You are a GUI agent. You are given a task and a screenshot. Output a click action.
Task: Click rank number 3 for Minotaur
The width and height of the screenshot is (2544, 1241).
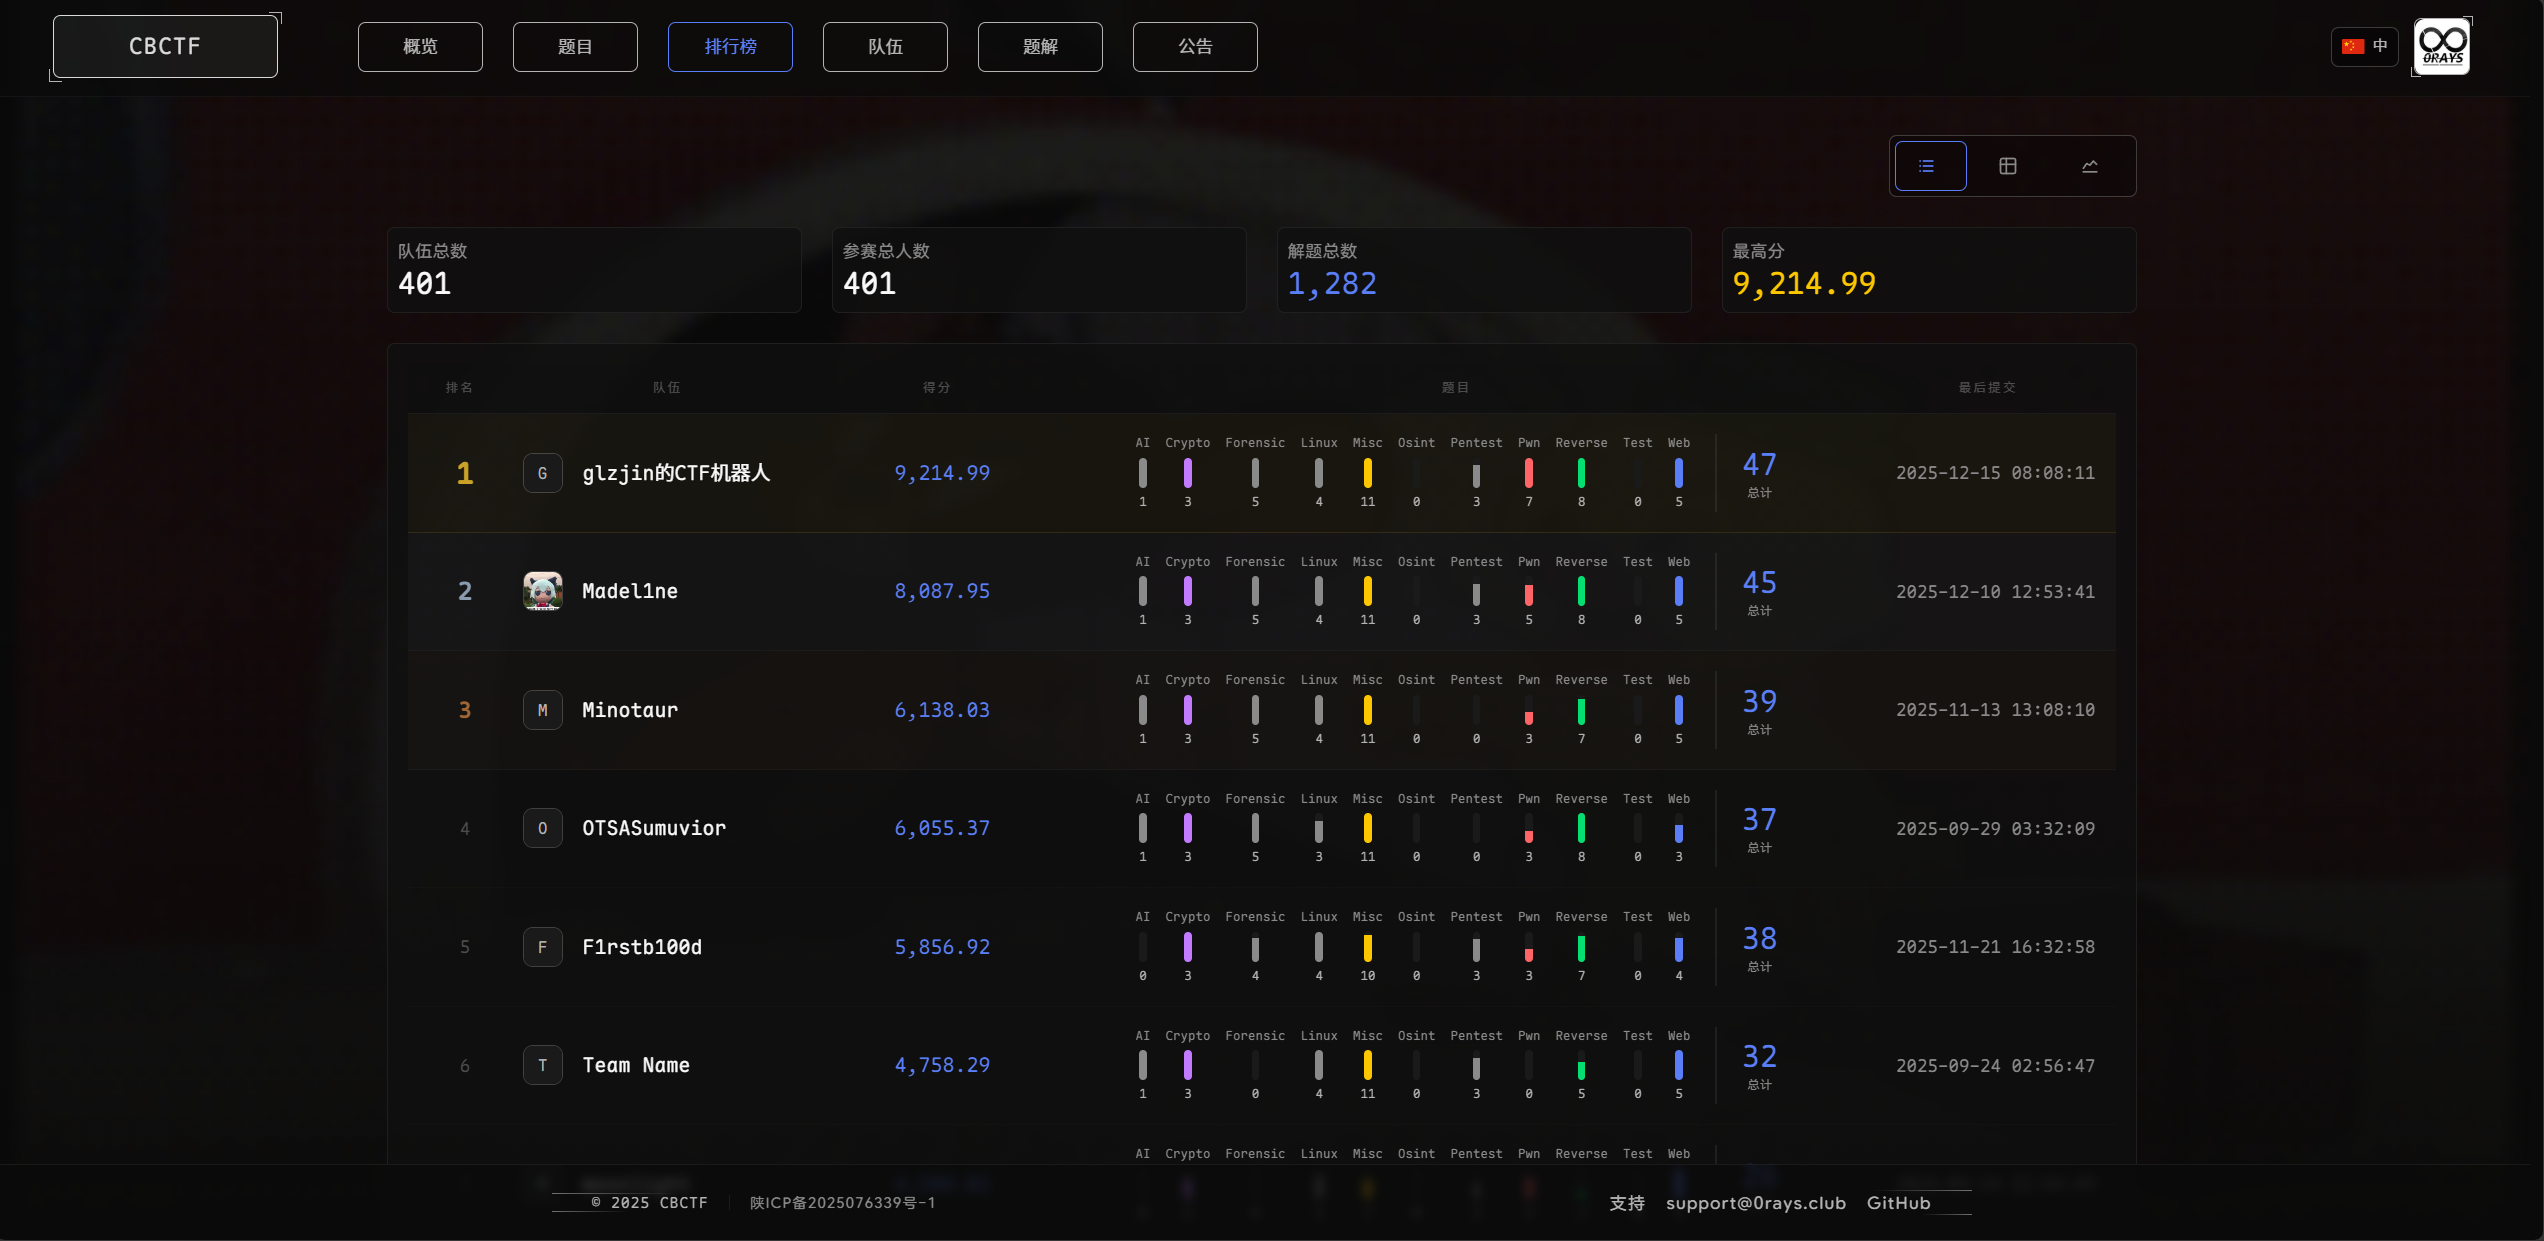[465, 710]
